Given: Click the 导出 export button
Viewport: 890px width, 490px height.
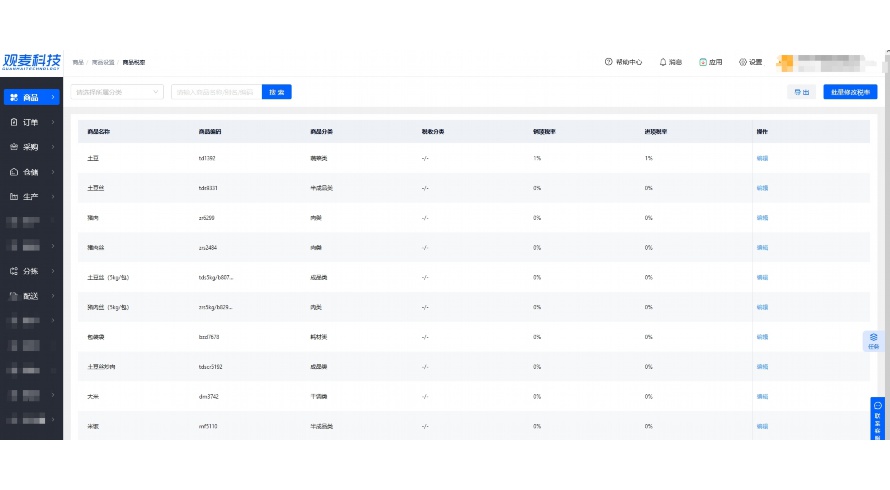Looking at the screenshot, I should 800,92.
